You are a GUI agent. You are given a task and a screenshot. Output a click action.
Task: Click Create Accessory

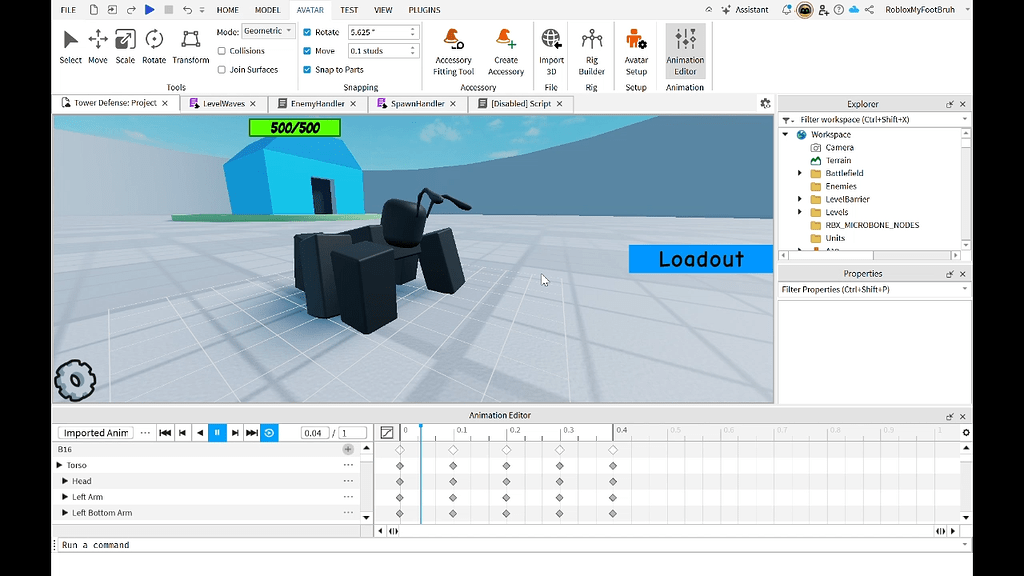(x=506, y=48)
